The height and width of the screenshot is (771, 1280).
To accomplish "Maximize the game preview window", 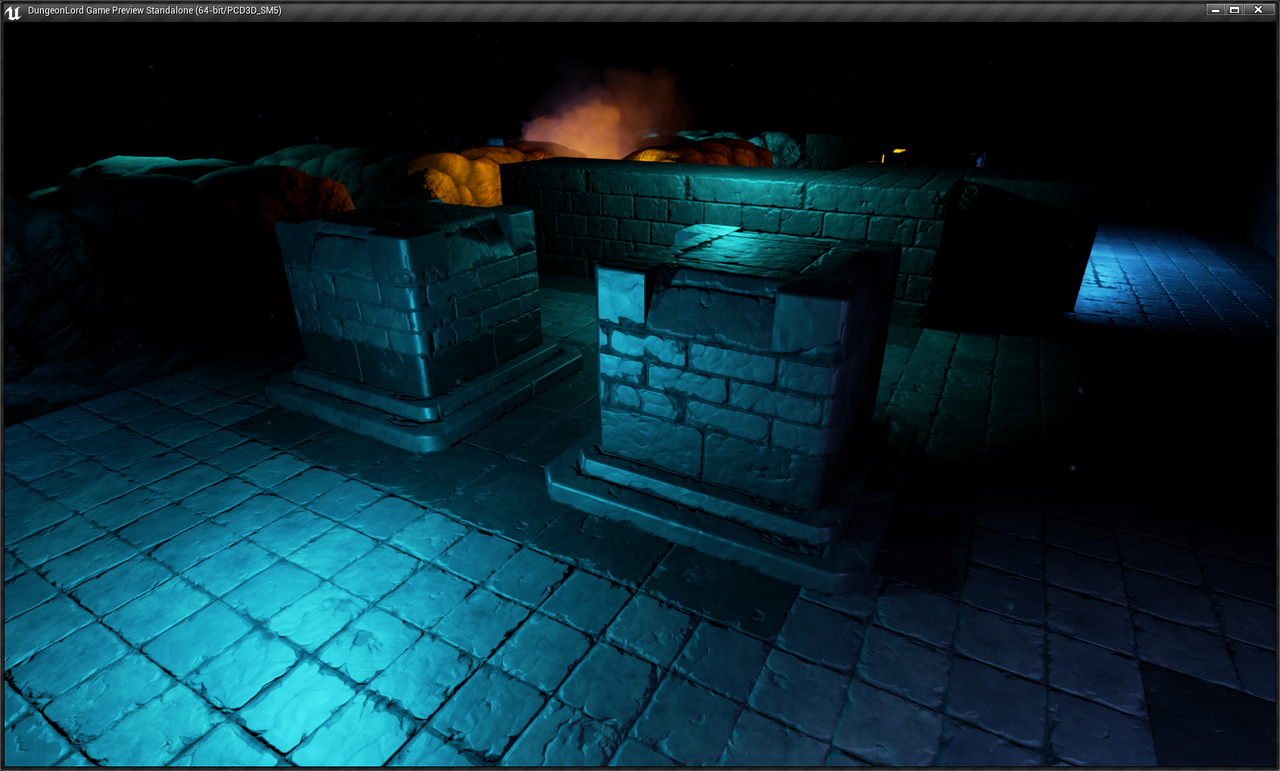I will (x=1235, y=10).
